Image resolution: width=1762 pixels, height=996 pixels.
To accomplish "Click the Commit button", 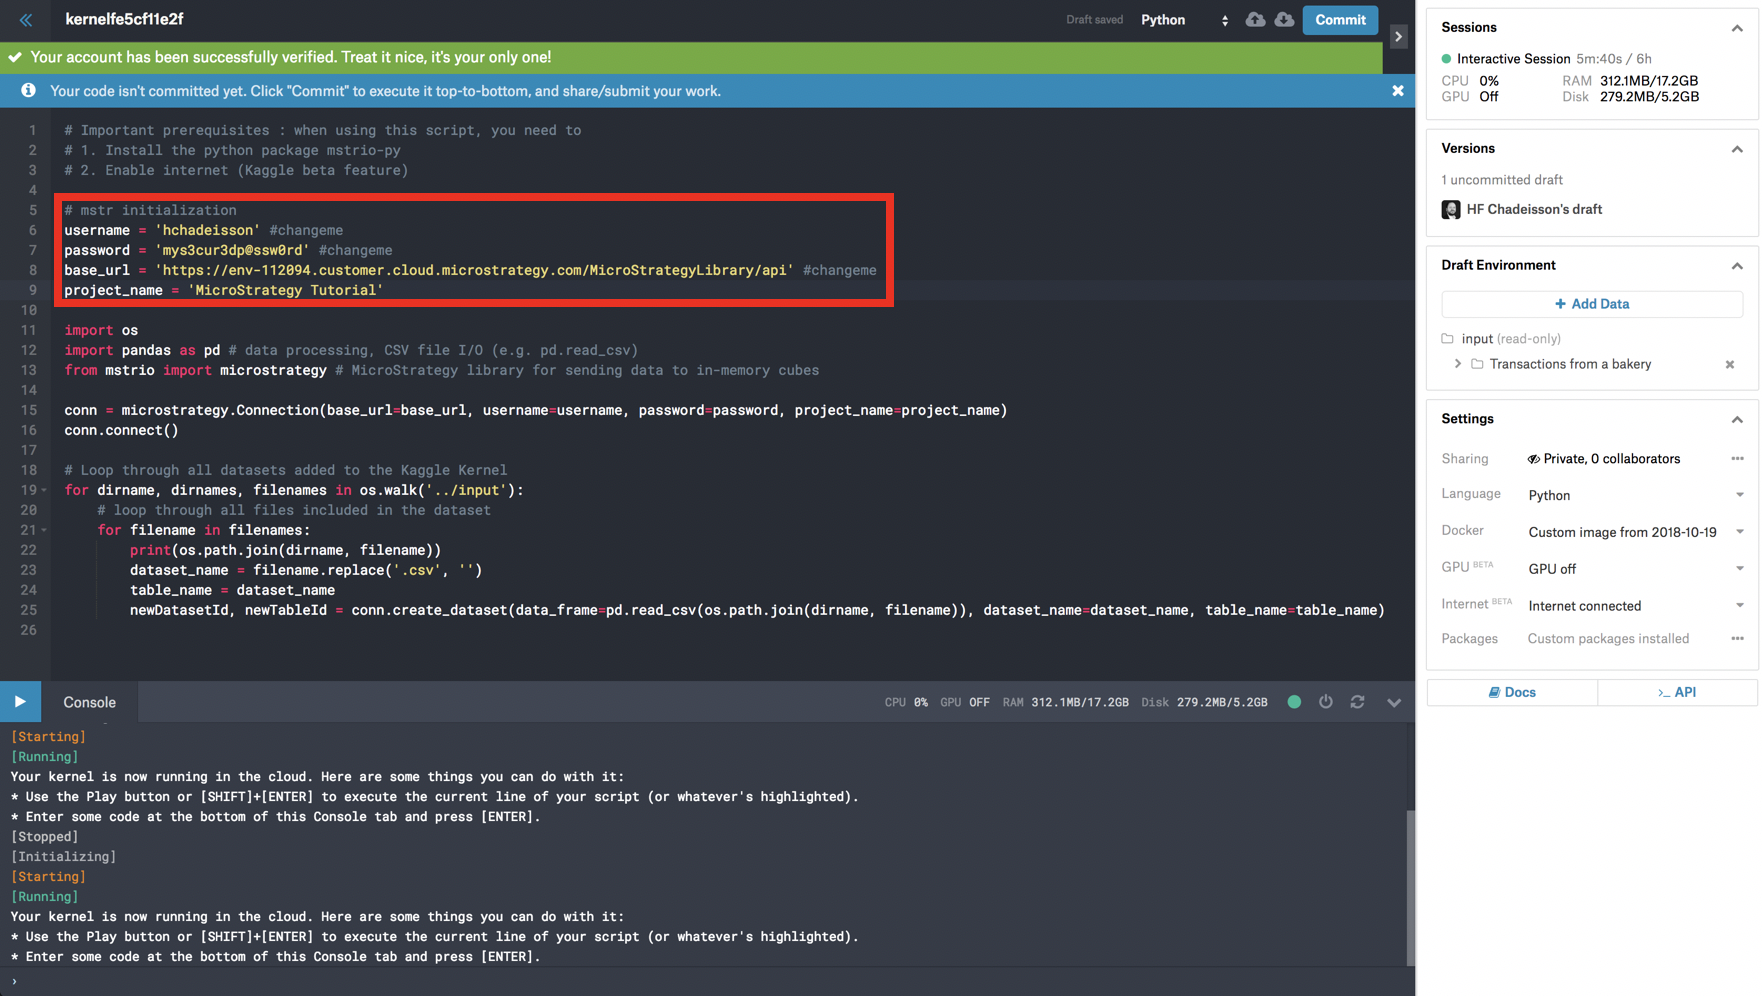I will pyautogui.click(x=1340, y=20).
